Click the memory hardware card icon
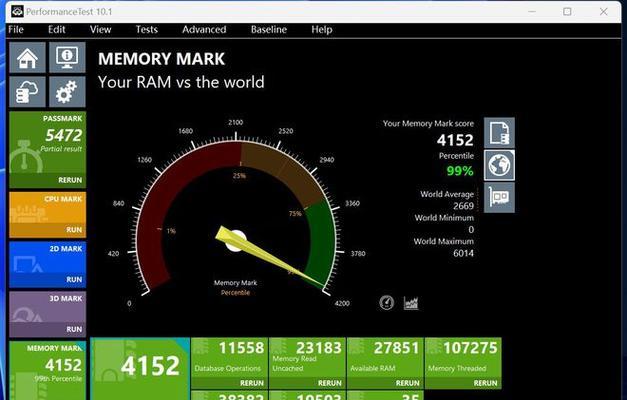The image size is (627, 400). [499, 197]
